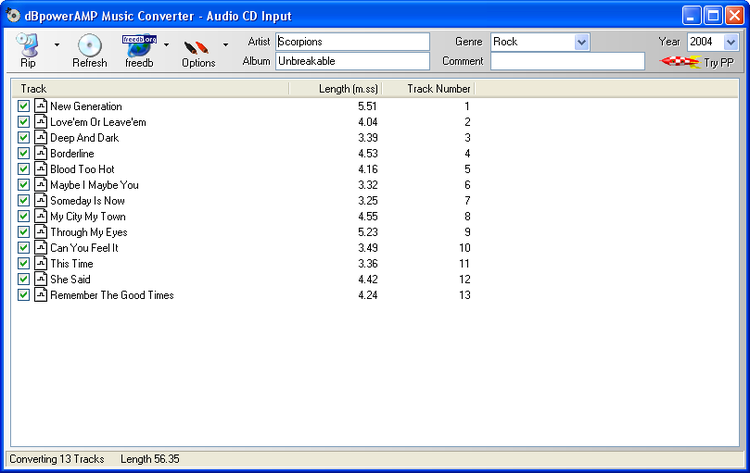Select the track name Someday Is Now
This screenshot has width=750, height=473.
[x=88, y=201]
